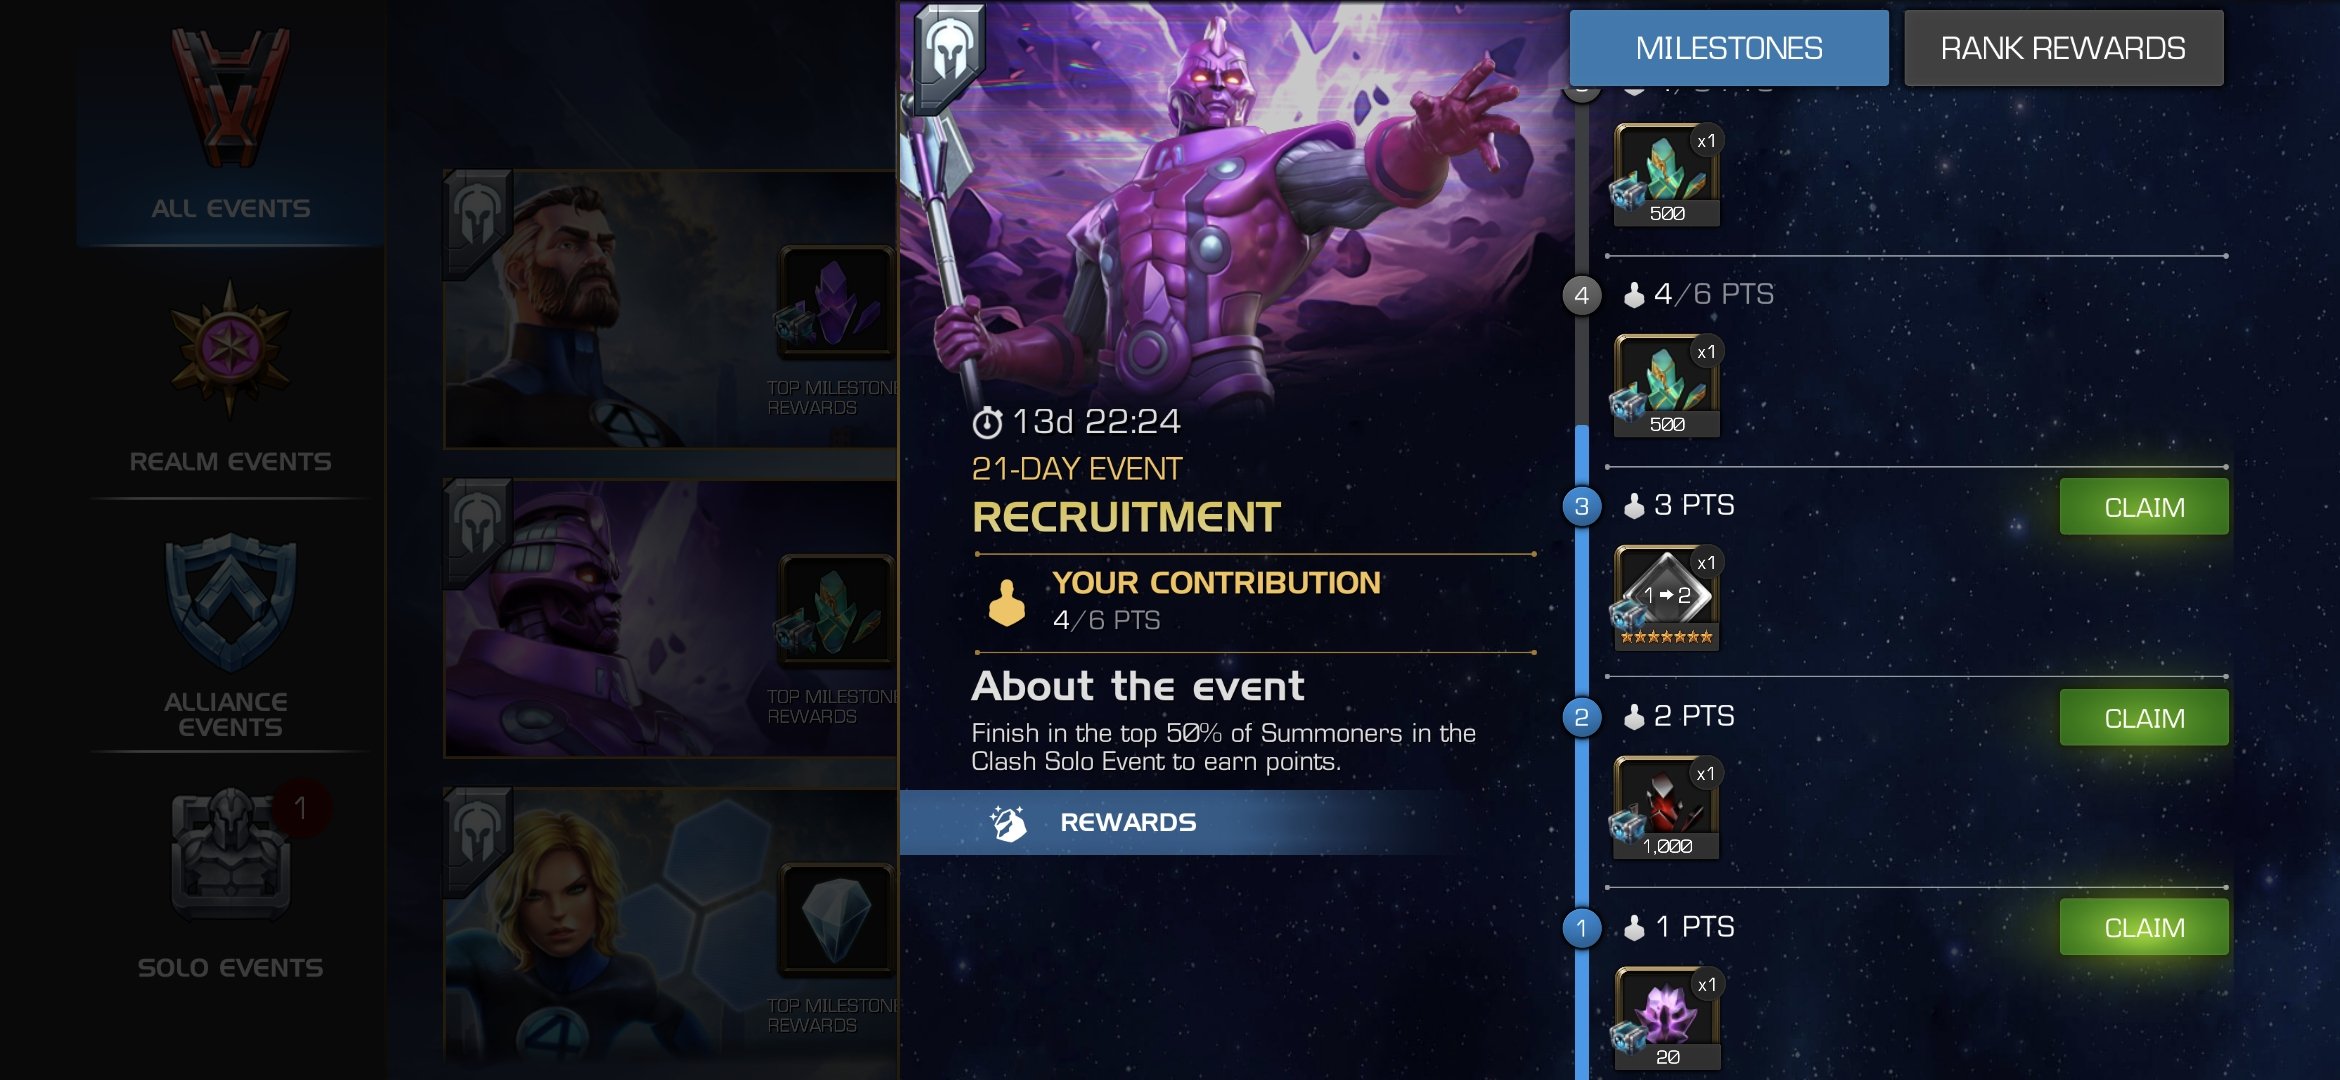Tap the green 500 shards reward at milestone 4
This screenshot has height=1080, width=2340.
[x=1667, y=386]
